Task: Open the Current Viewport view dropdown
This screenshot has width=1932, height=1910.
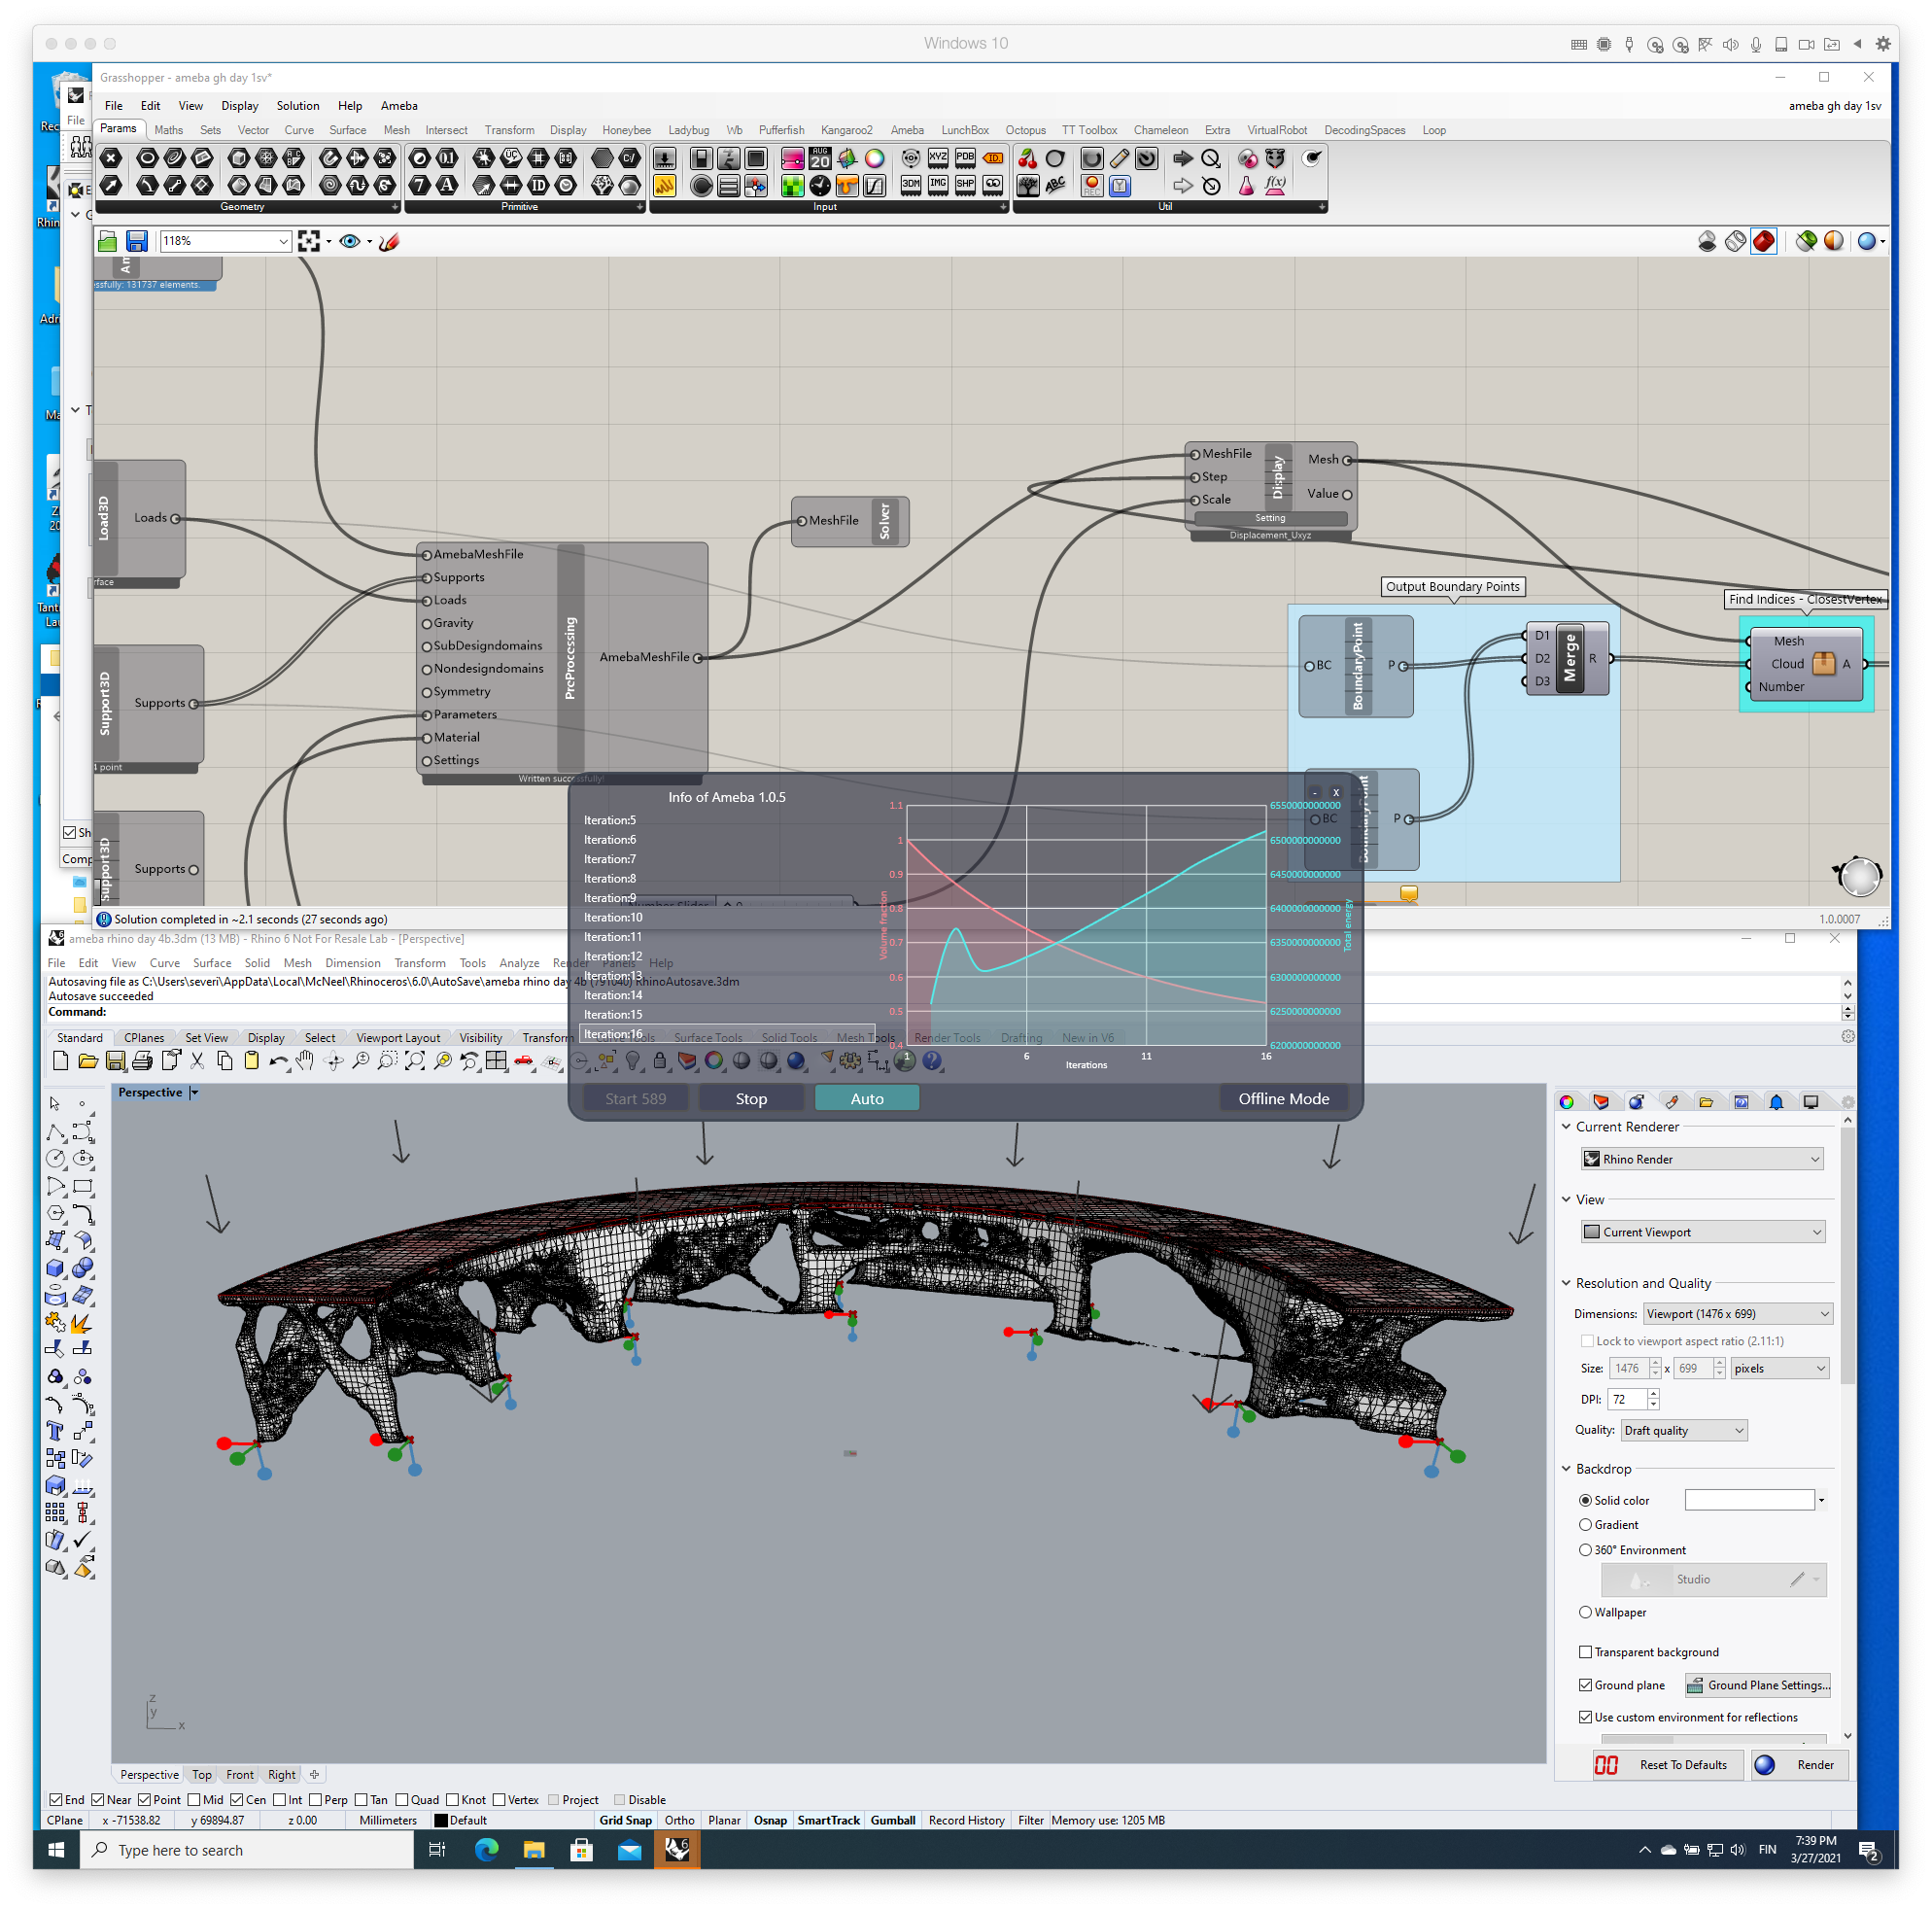Action: pyautogui.click(x=1702, y=1231)
